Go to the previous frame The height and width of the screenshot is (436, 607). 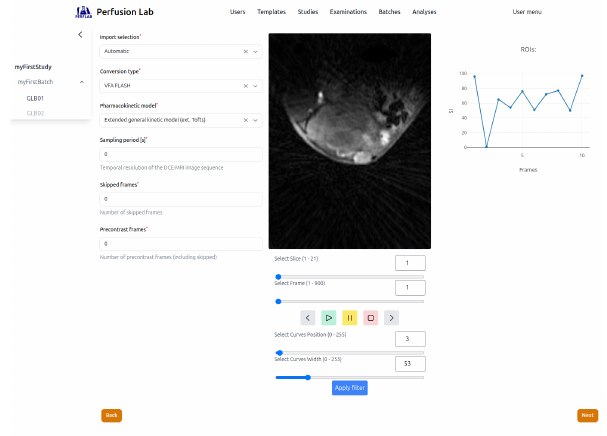click(x=308, y=318)
